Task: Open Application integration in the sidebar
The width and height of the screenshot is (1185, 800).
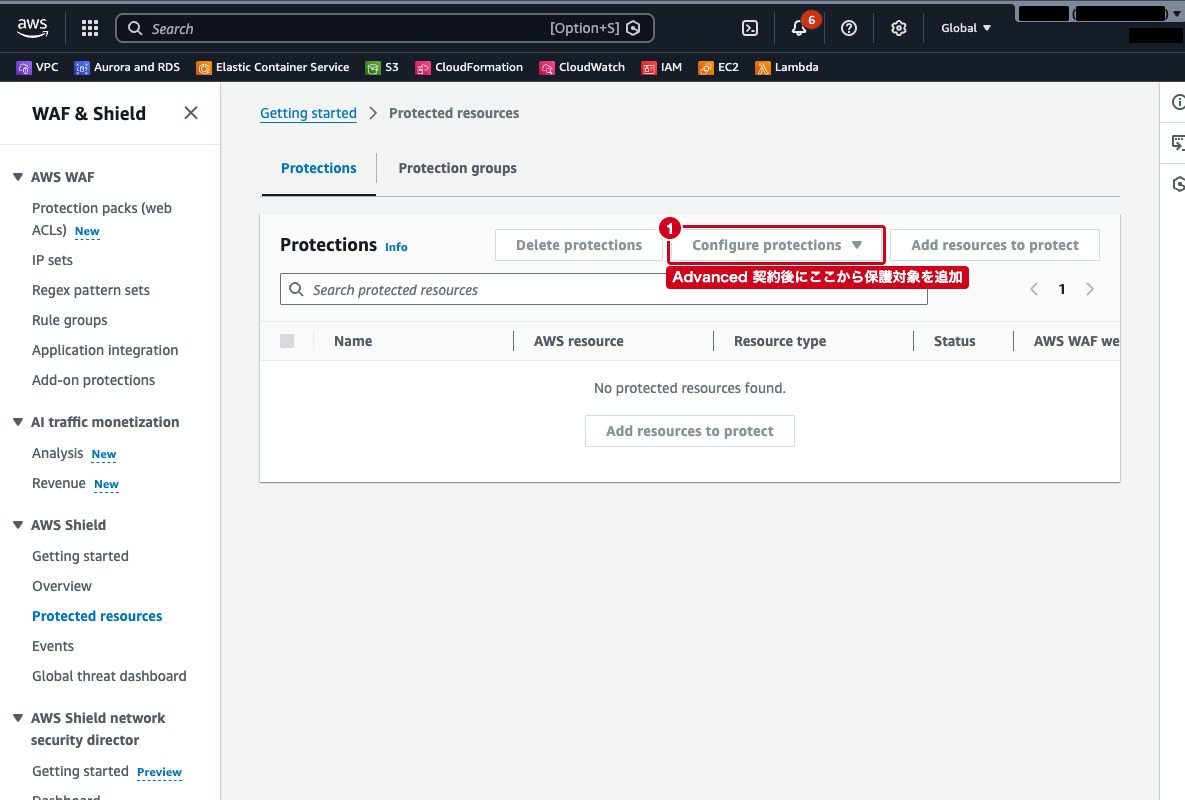Action: point(105,351)
